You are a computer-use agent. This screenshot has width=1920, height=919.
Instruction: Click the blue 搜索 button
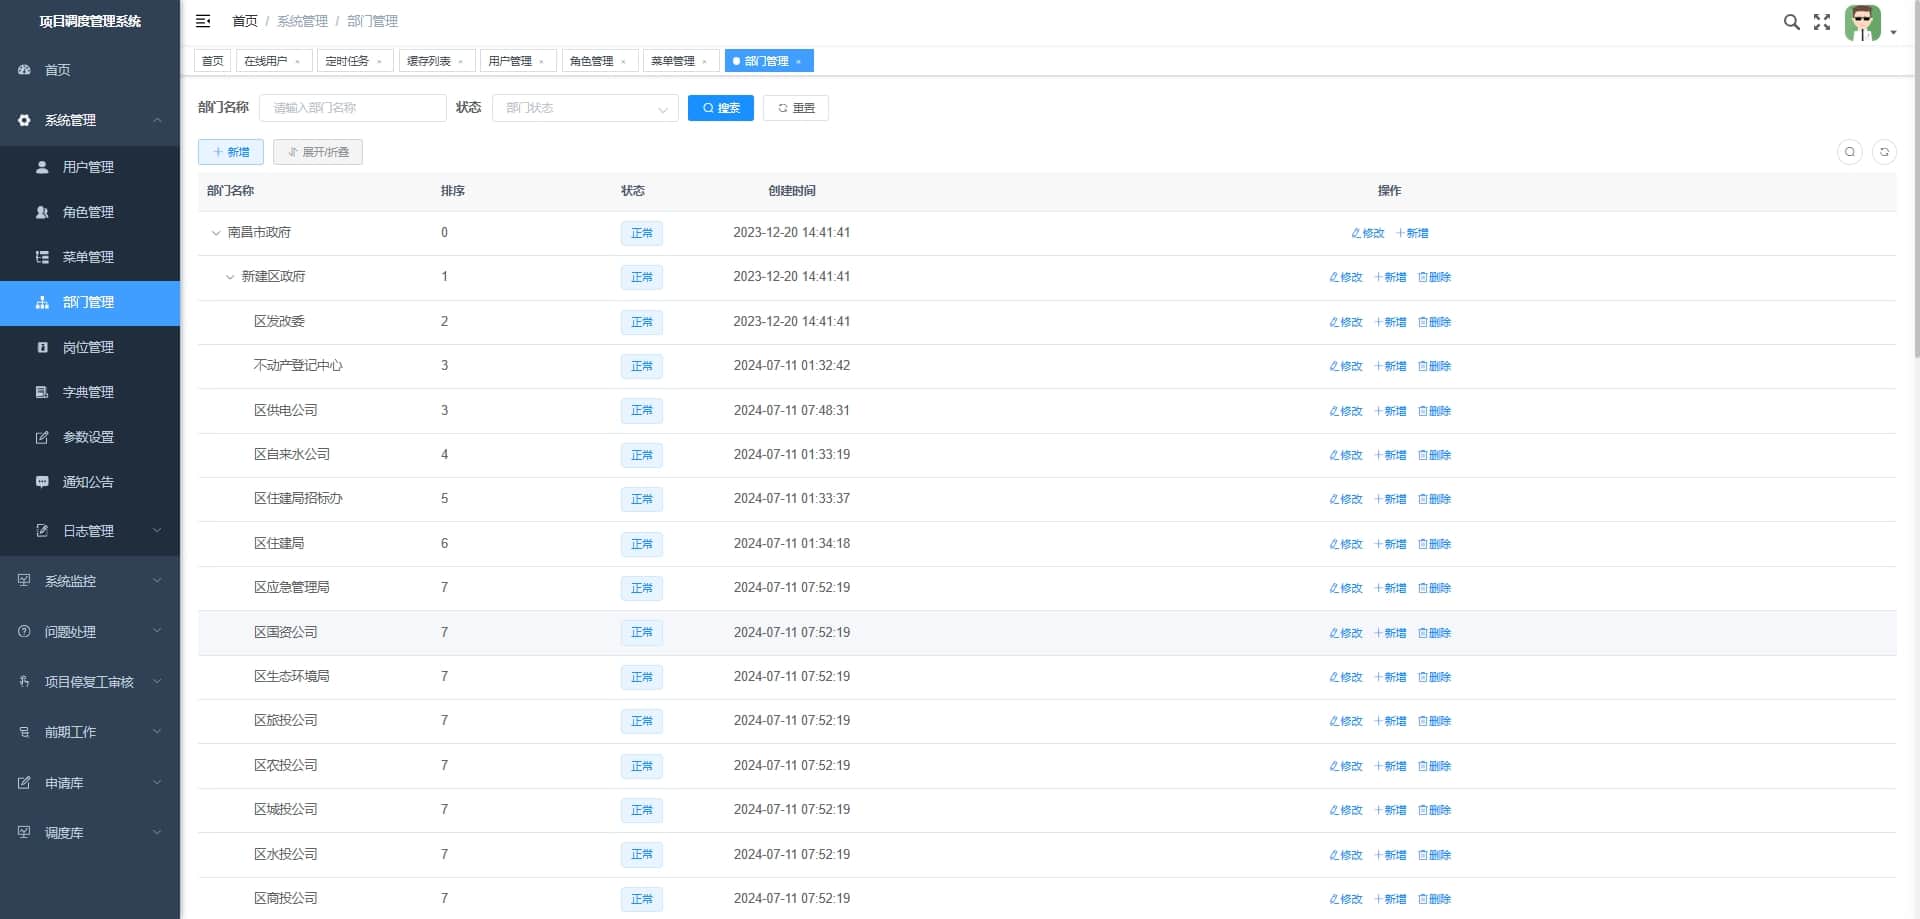(x=721, y=108)
